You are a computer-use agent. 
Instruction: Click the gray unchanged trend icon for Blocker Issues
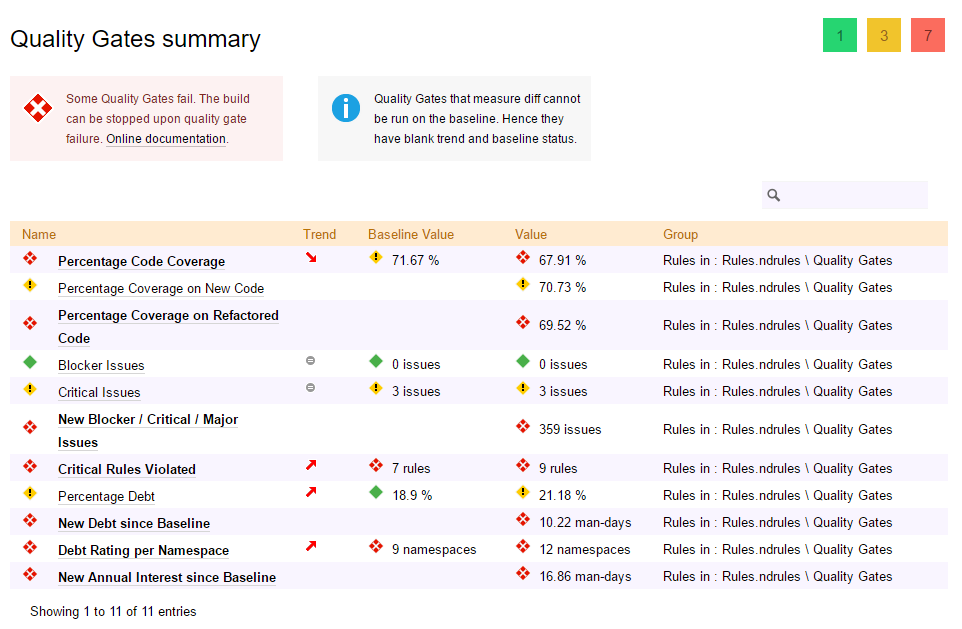coord(310,361)
